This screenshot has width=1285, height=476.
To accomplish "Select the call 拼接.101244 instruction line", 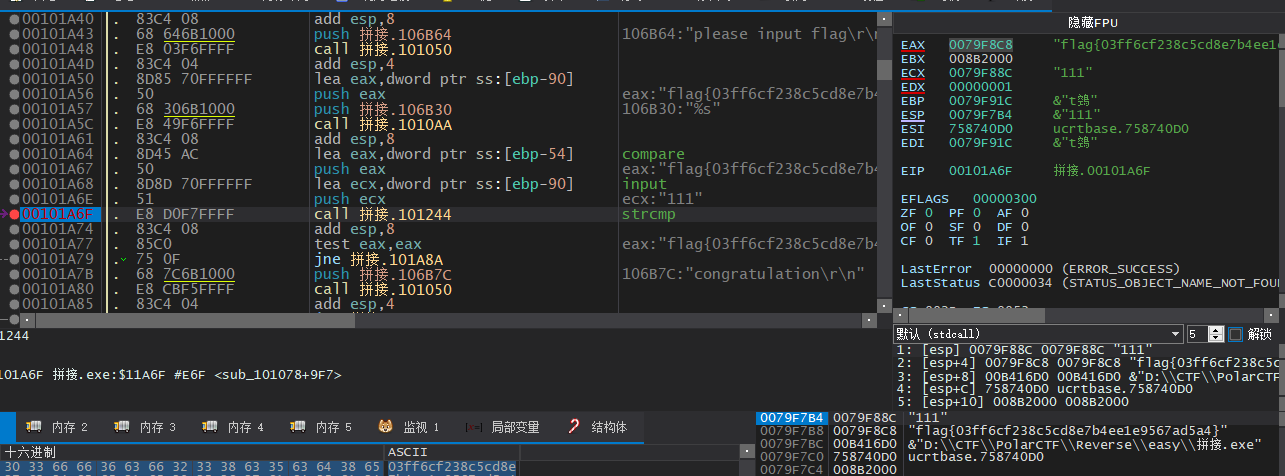I will point(382,214).
